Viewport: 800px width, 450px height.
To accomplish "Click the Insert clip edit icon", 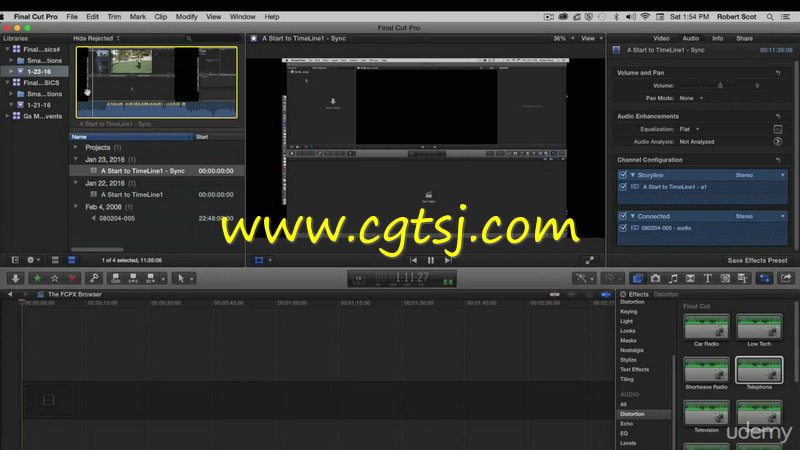I will (133, 279).
